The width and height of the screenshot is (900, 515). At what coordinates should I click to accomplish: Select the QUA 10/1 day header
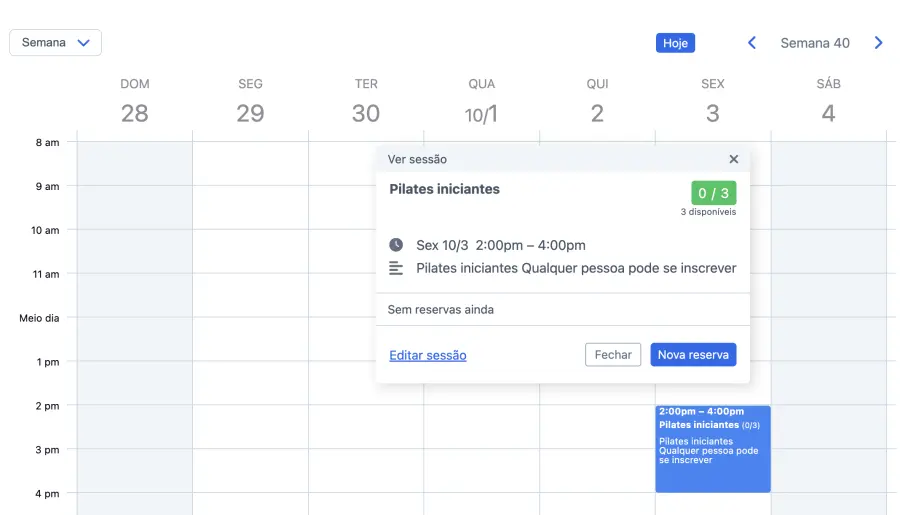pyautogui.click(x=481, y=101)
